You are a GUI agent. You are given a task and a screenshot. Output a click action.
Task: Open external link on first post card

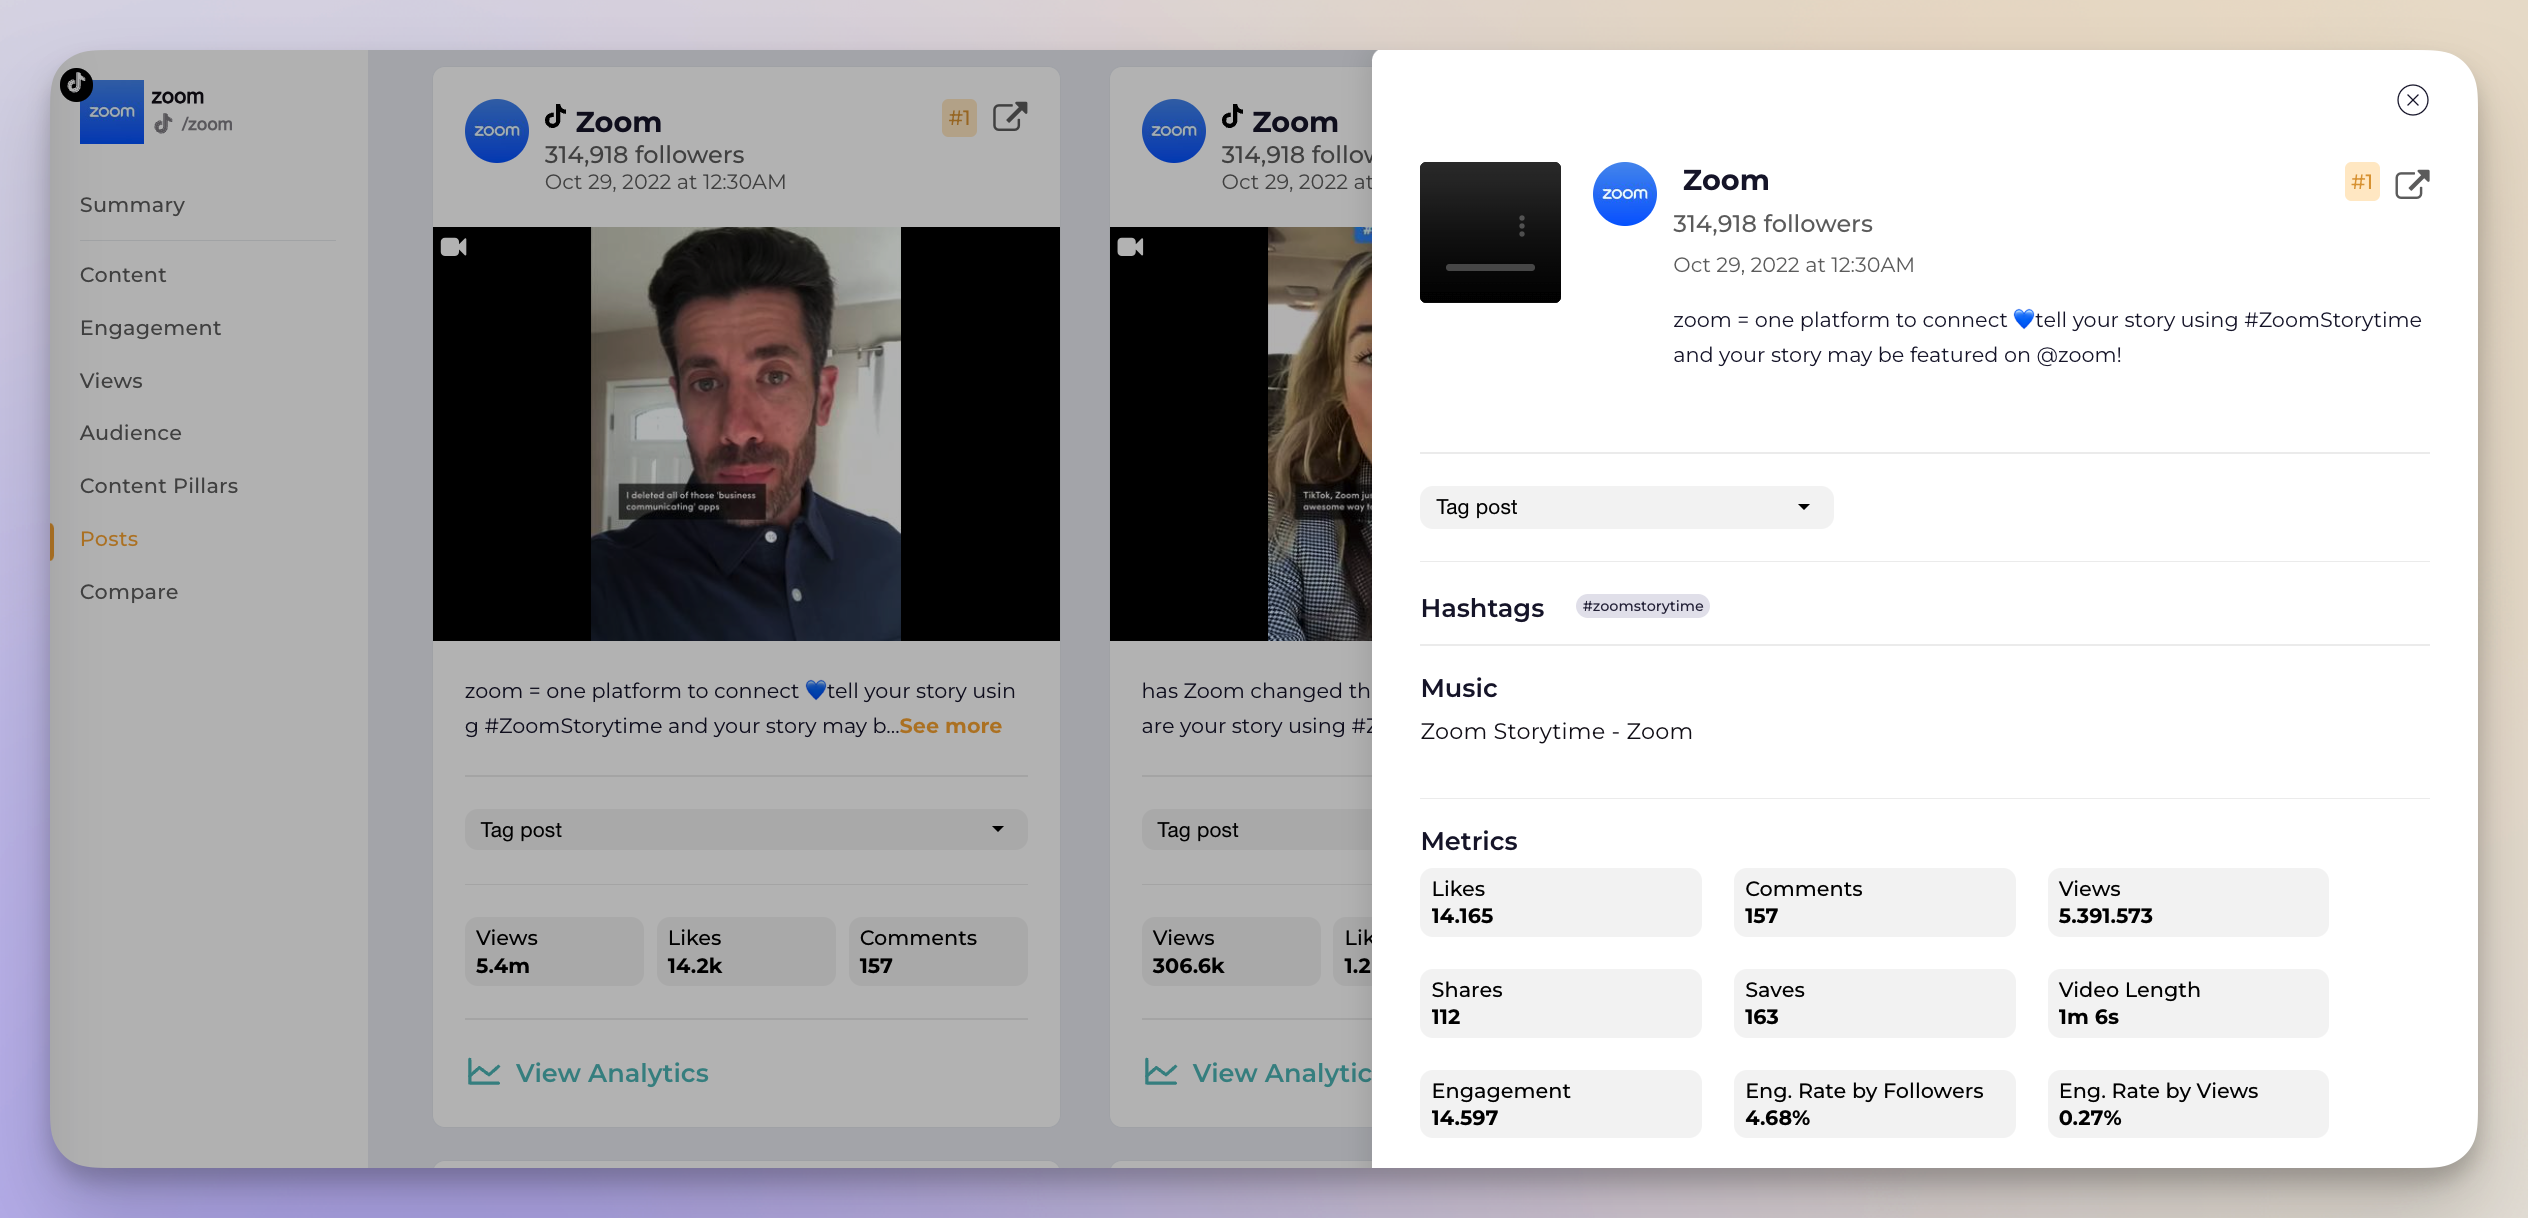point(1010,117)
